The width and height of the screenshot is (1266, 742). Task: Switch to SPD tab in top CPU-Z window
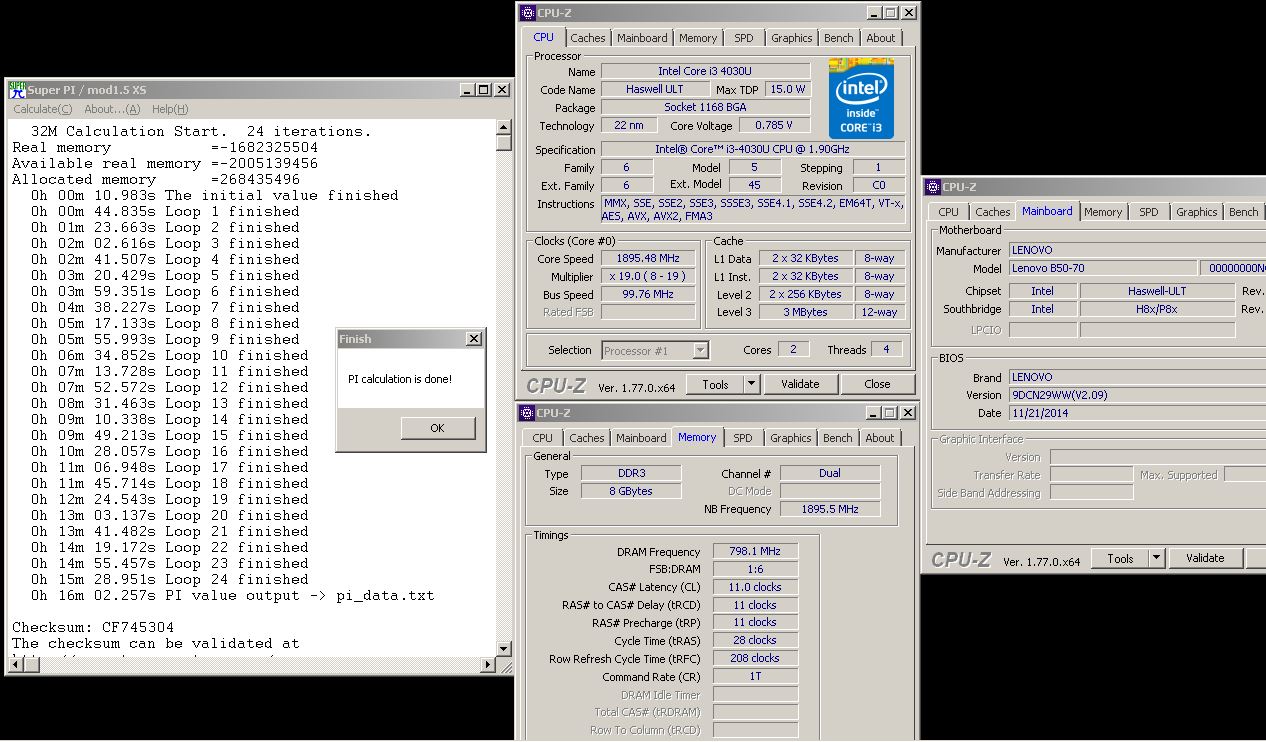(x=744, y=38)
